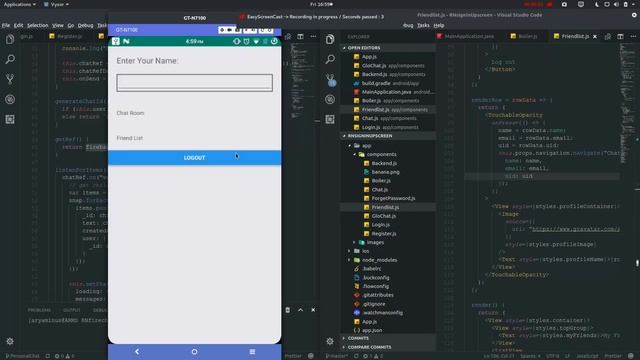Expand the ios folder
640x360 pixels.
[x=365, y=251]
